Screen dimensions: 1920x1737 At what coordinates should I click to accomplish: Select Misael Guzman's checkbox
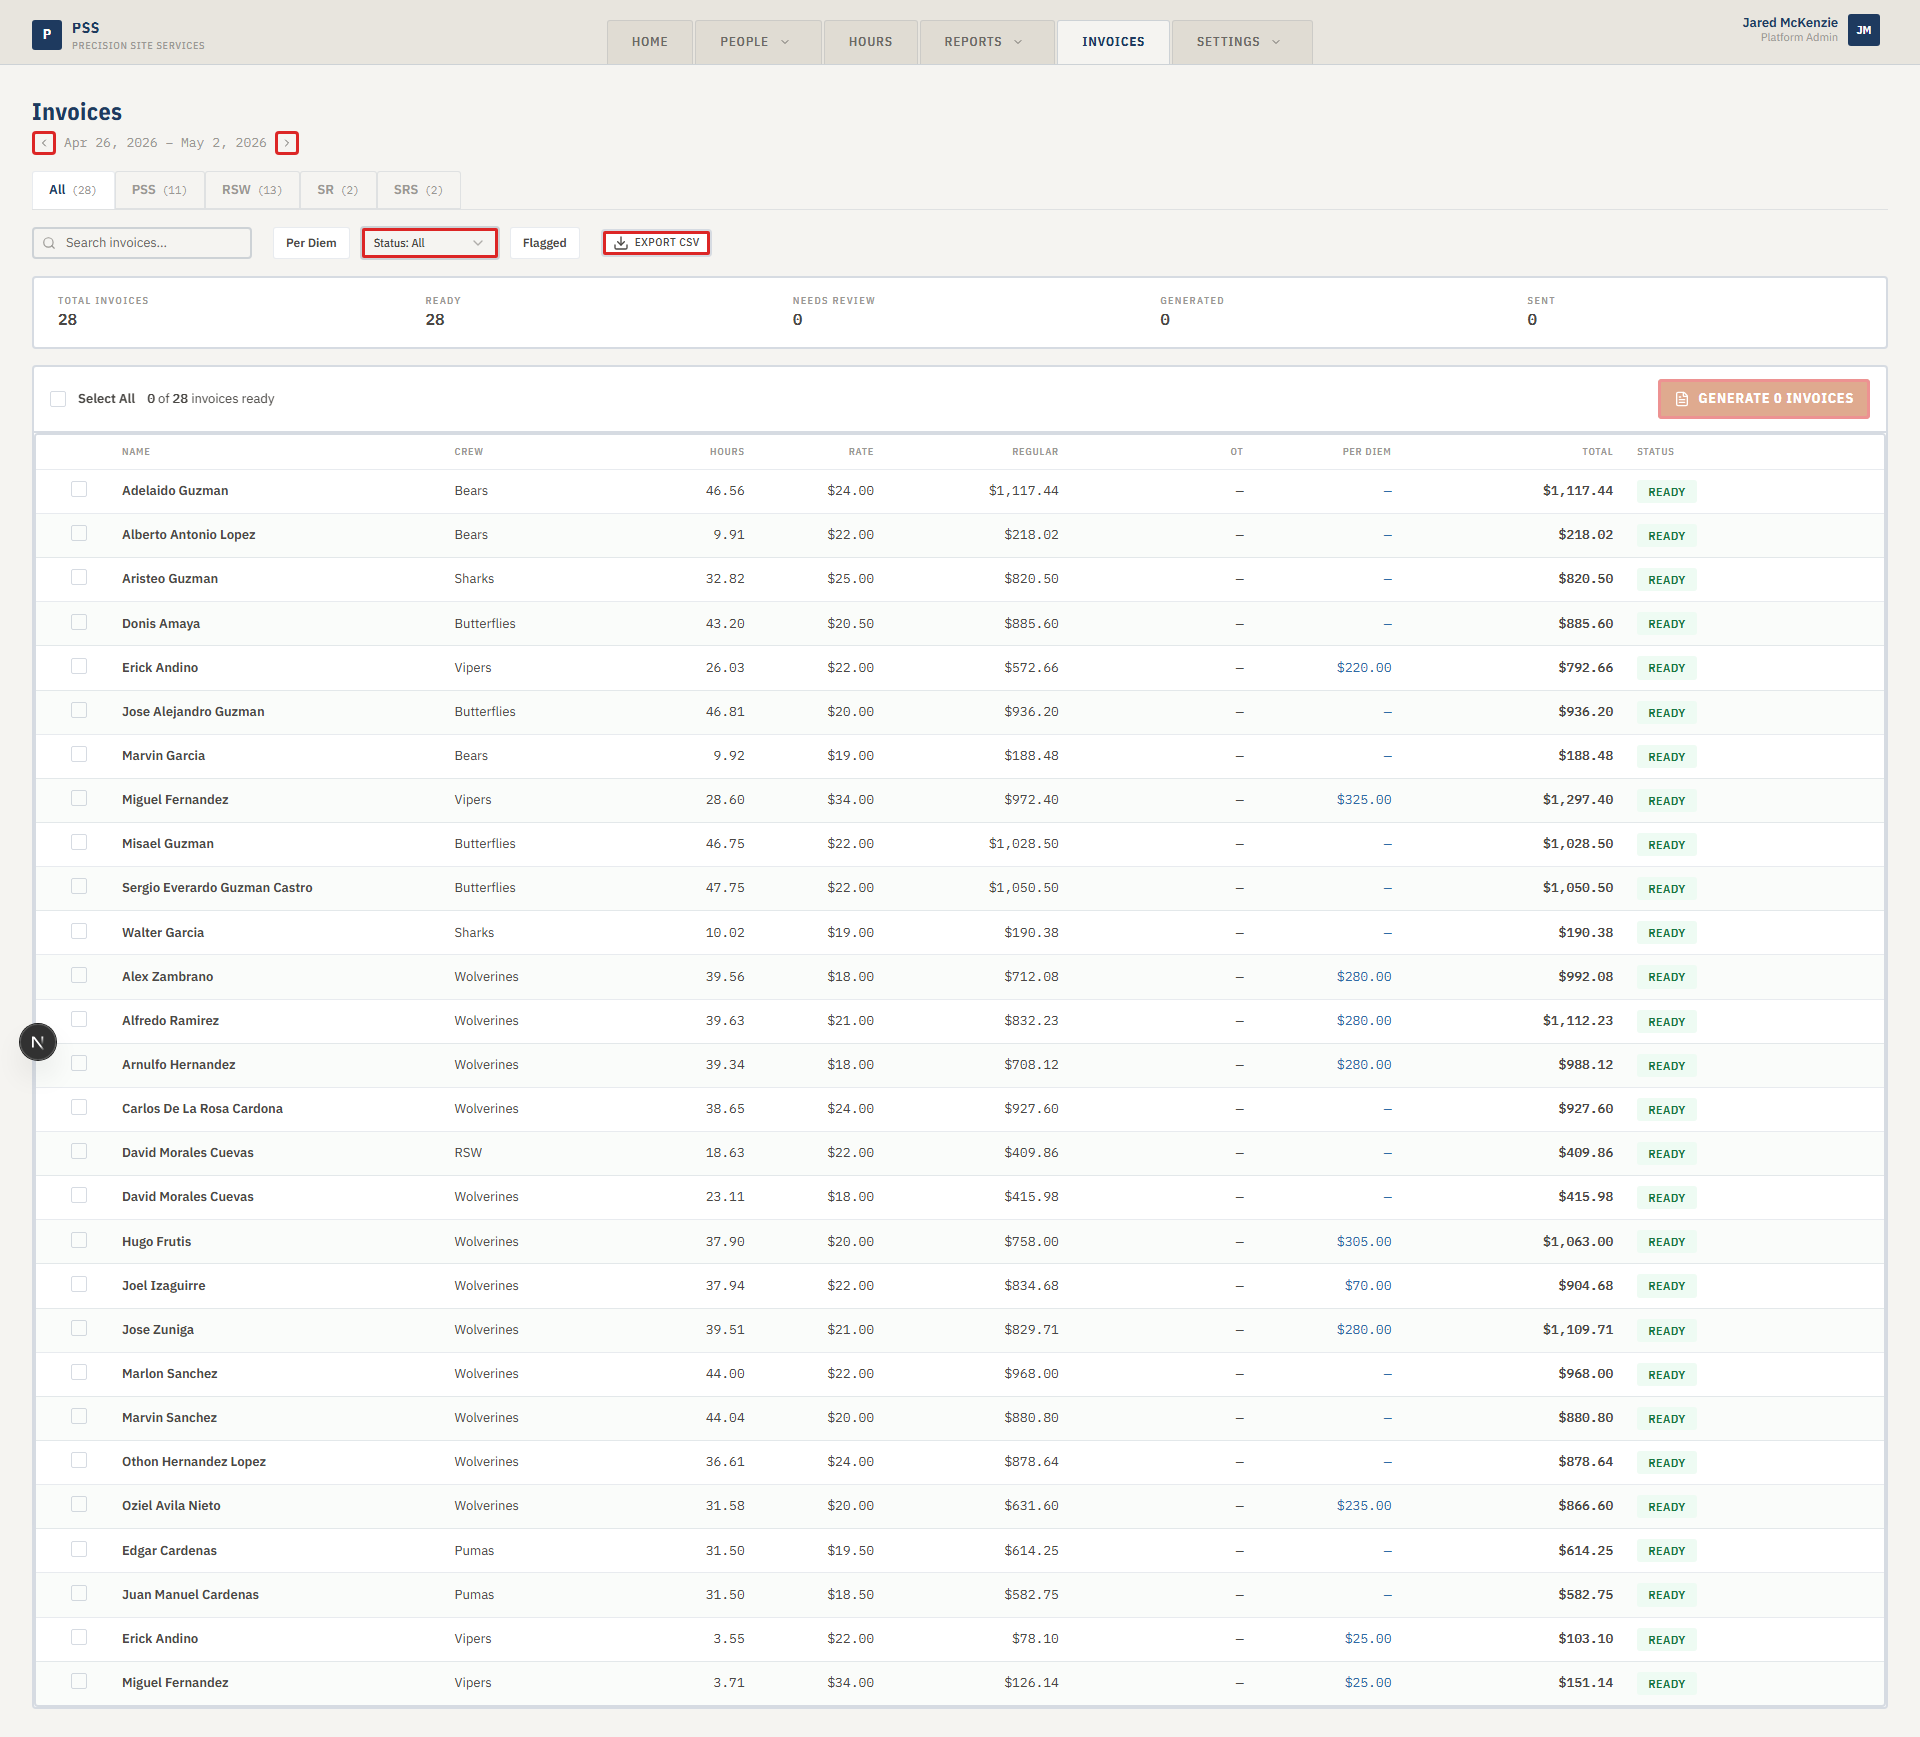[79, 842]
